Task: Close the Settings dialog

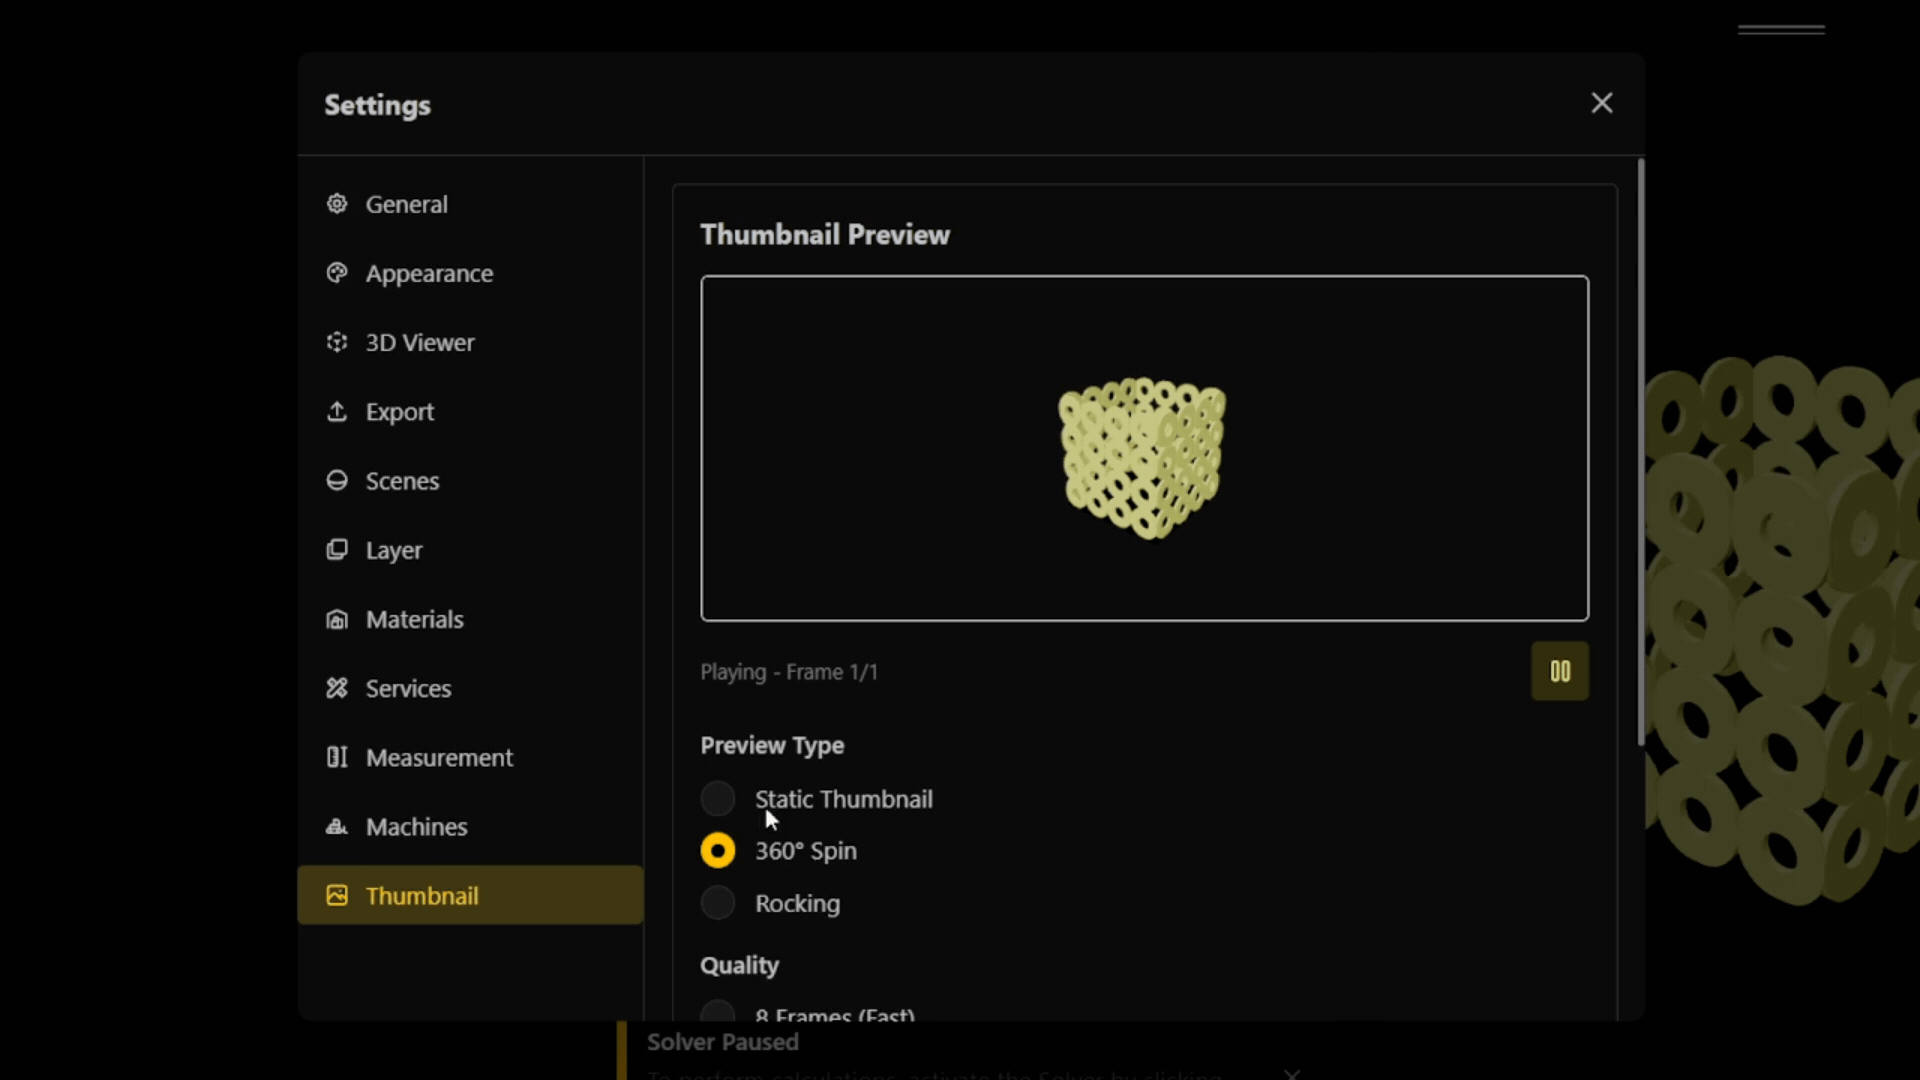Action: 1602,103
